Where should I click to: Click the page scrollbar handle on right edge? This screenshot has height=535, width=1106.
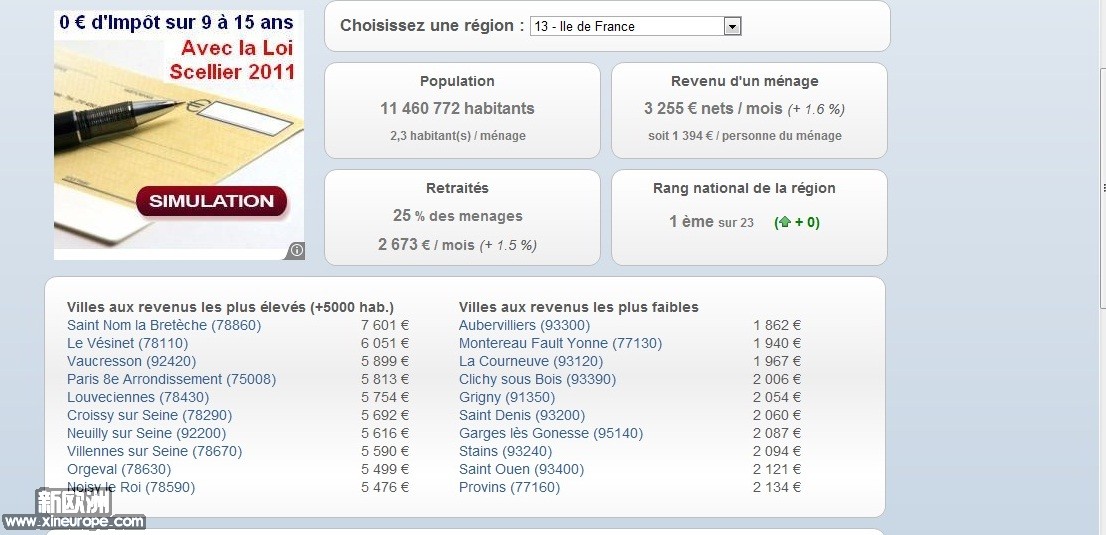tap(1102, 187)
